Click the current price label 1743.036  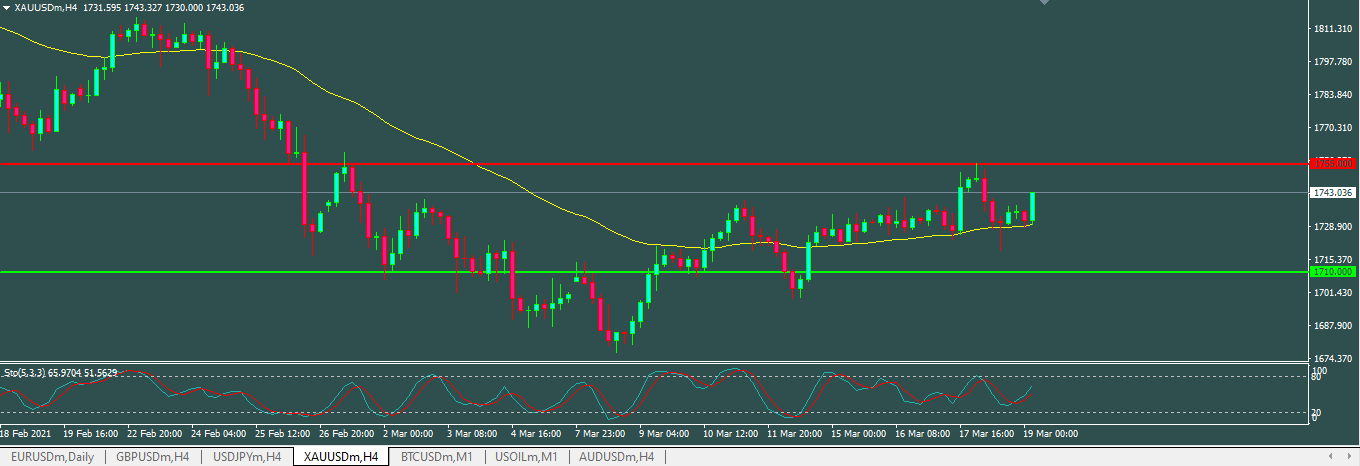pyautogui.click(x=1332, y=192)
